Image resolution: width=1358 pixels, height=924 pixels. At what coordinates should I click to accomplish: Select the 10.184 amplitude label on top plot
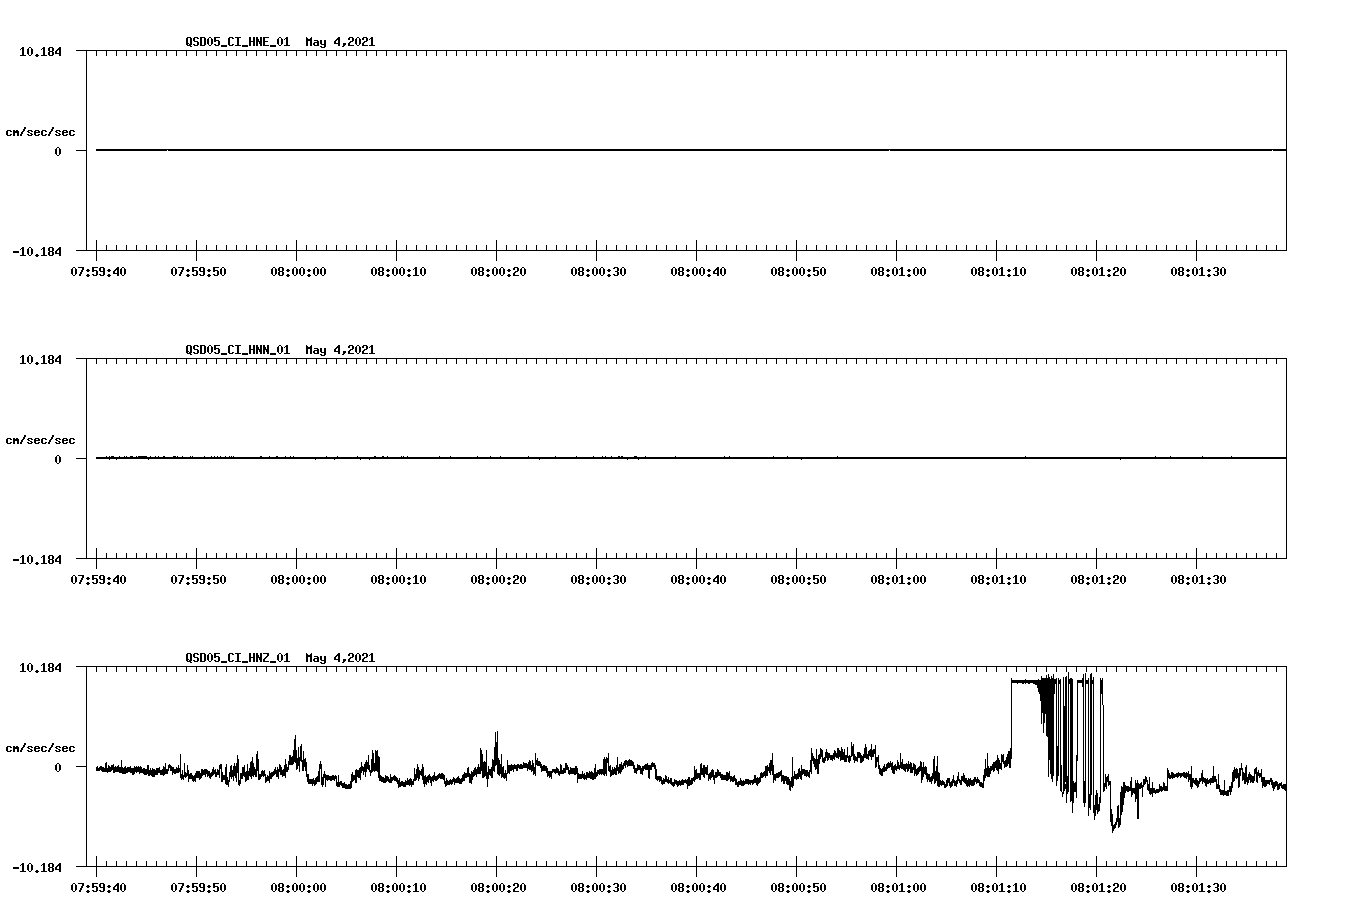pyautogui.click(x=42, y=52)
